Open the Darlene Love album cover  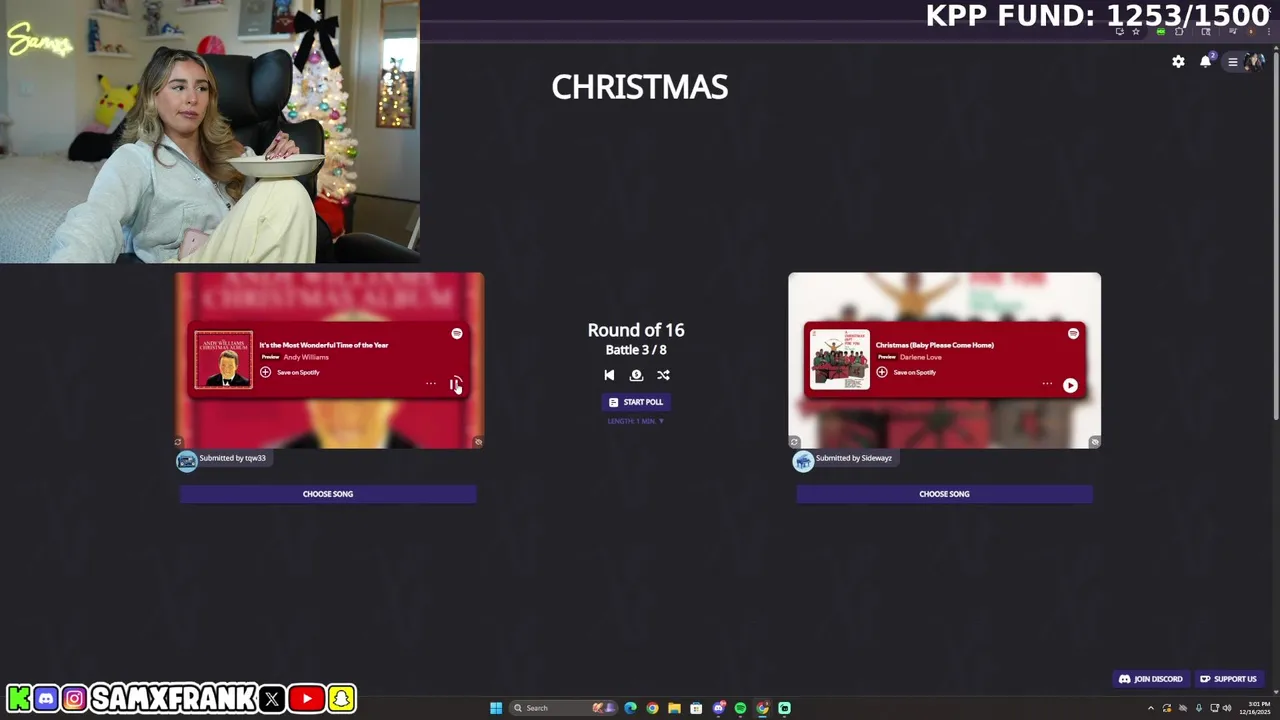click(x=840, y=359)
